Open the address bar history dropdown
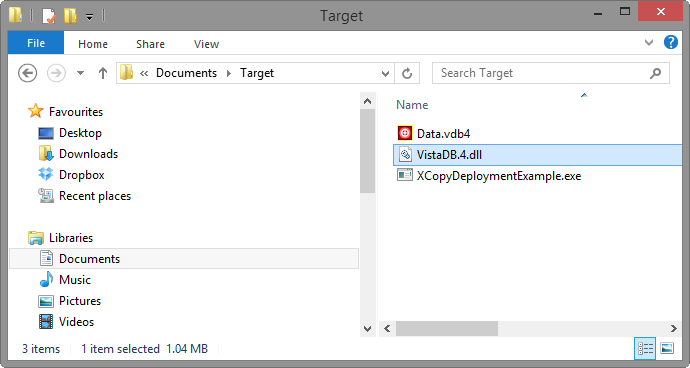690x368 pixels. [385, 74]
